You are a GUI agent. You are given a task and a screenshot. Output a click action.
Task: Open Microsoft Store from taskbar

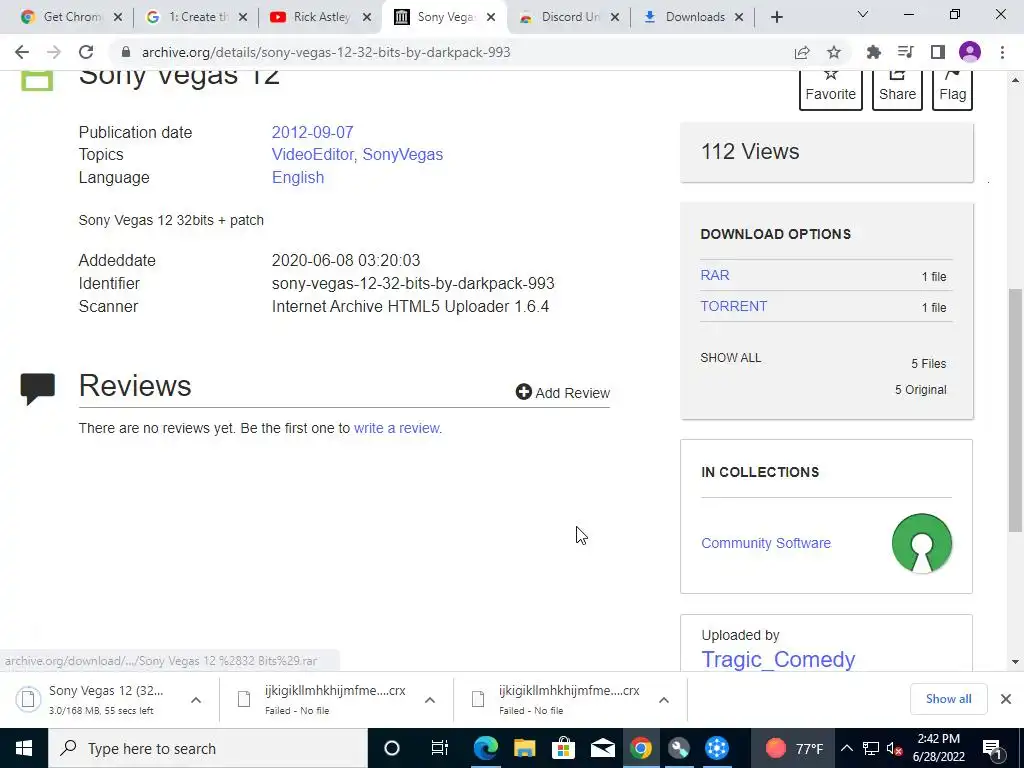coord(563,748)
